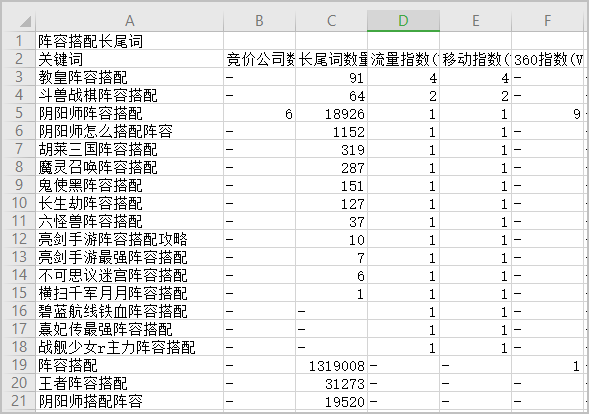Select cell 魔灵召唤阵容搭配
Viewport: 589px width, 414px height.
(x=130, y=167)
